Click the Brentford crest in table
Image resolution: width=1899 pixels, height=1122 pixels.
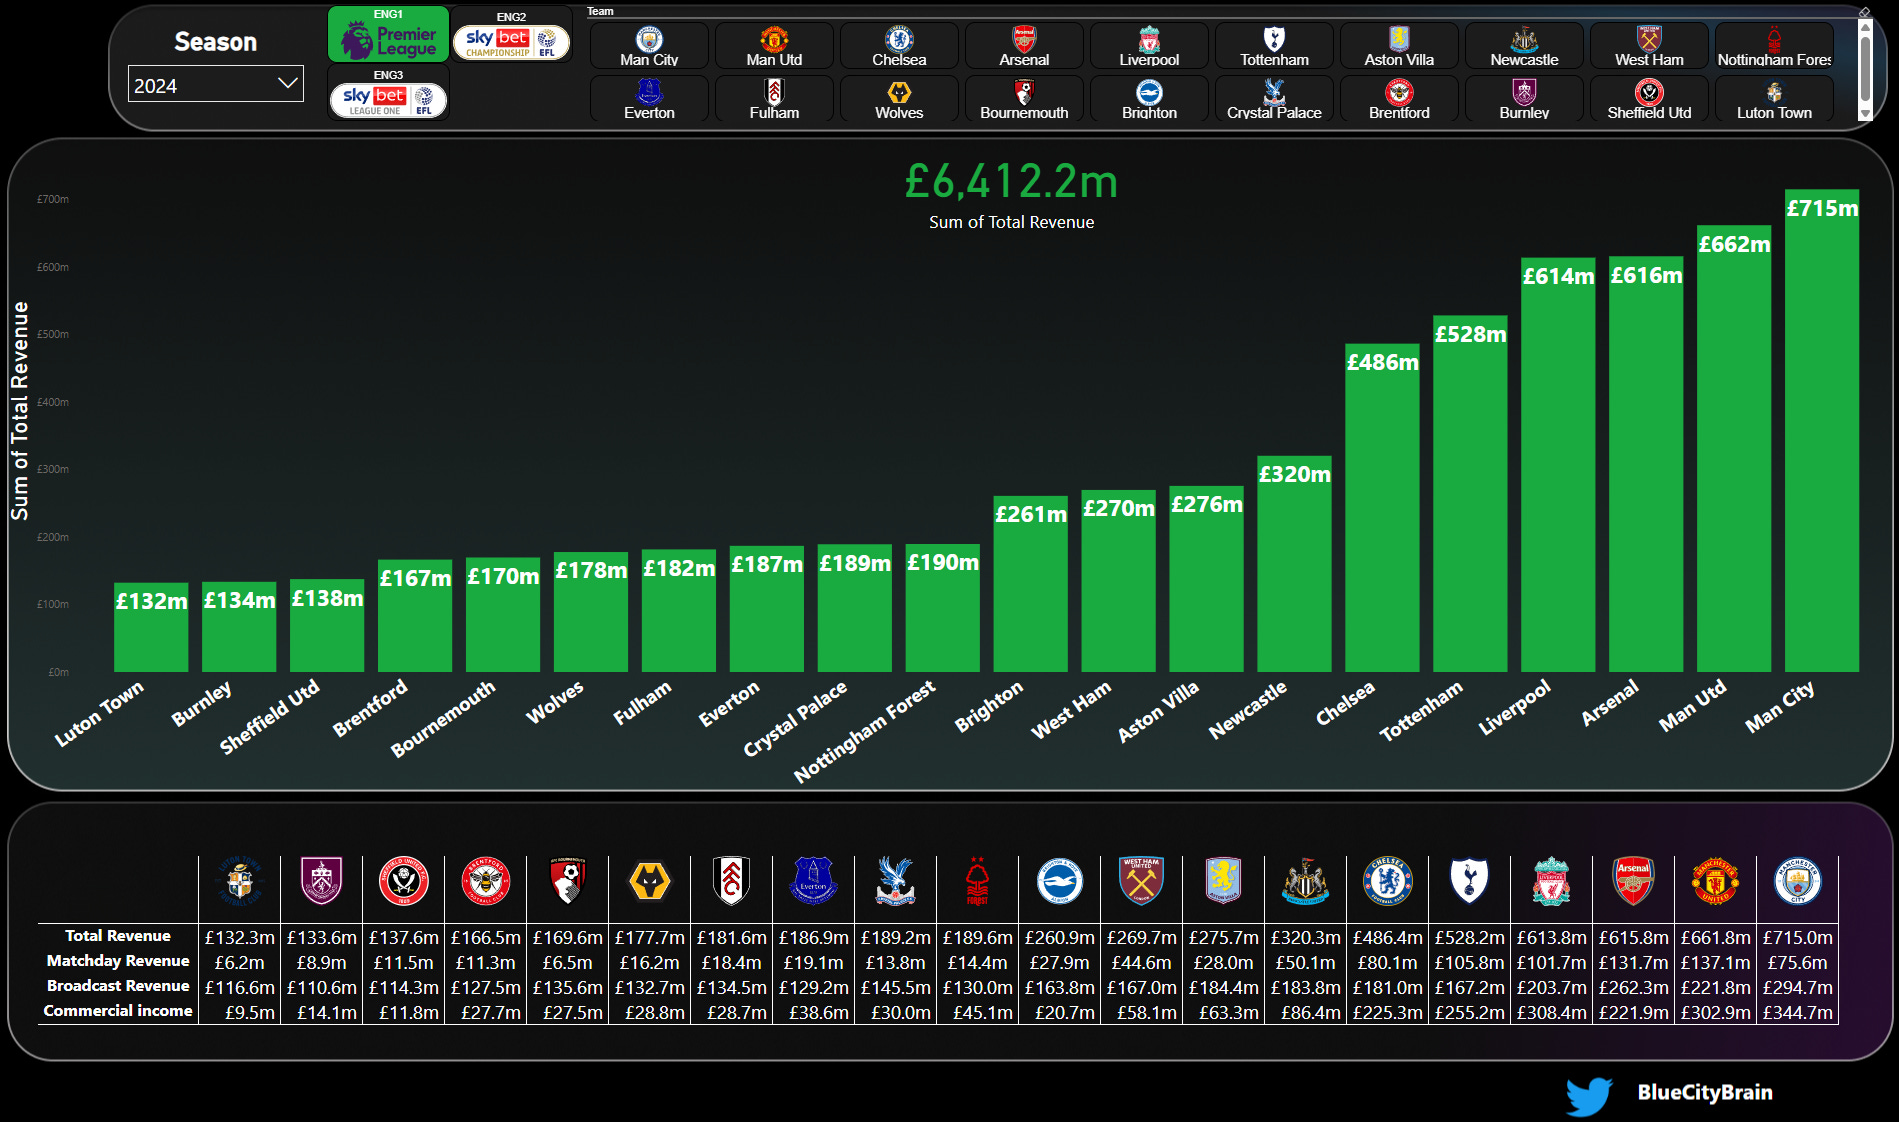(486, 881)
